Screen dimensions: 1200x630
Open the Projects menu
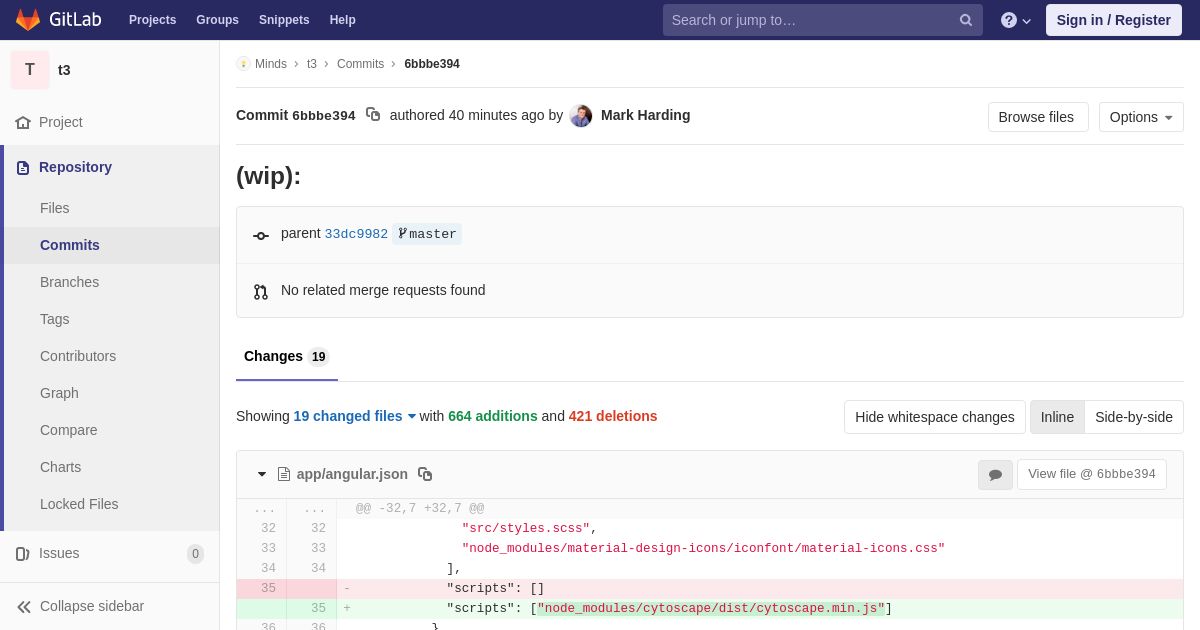click(152, 20)
